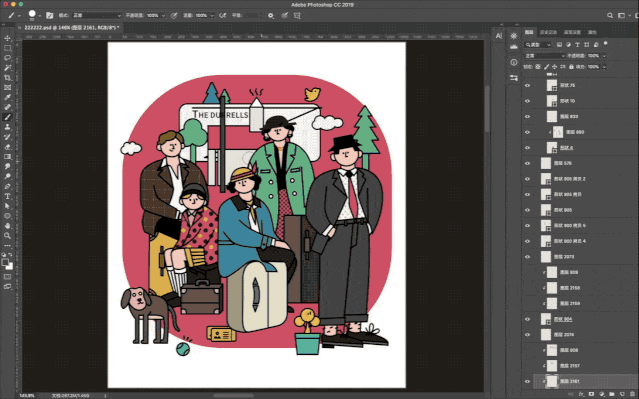The image size is (639, 399).
Task: Hide the selected layer 图层 2161
Action: [527, 381]
